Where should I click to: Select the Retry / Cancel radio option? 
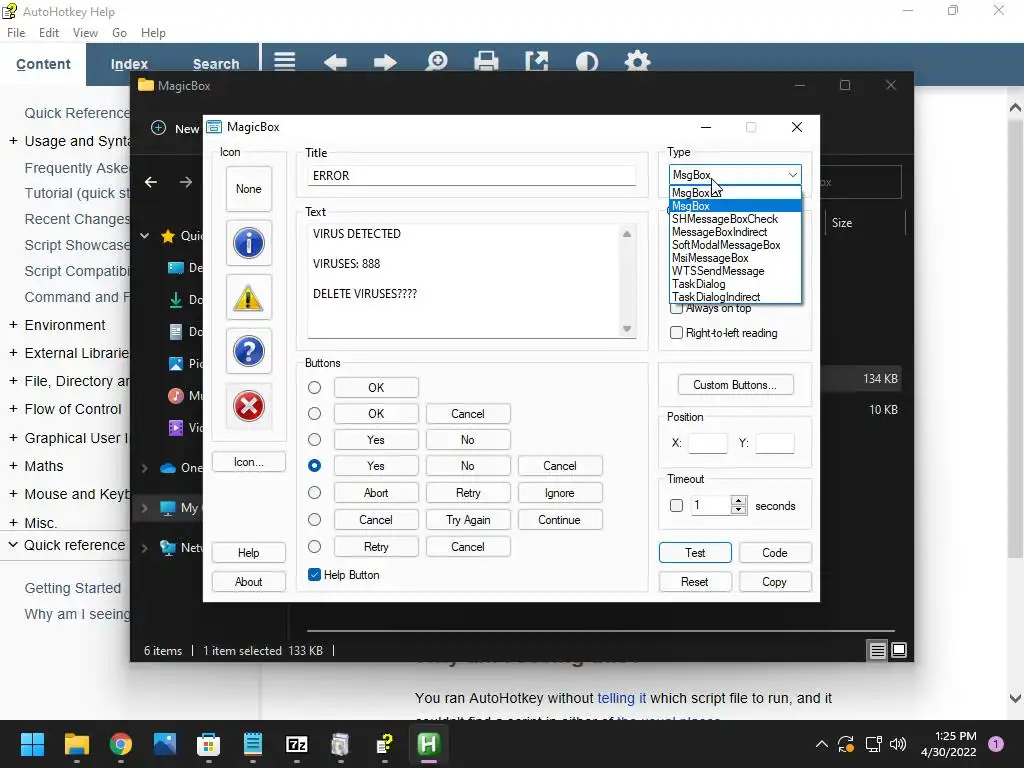click(x=314, y=547)
